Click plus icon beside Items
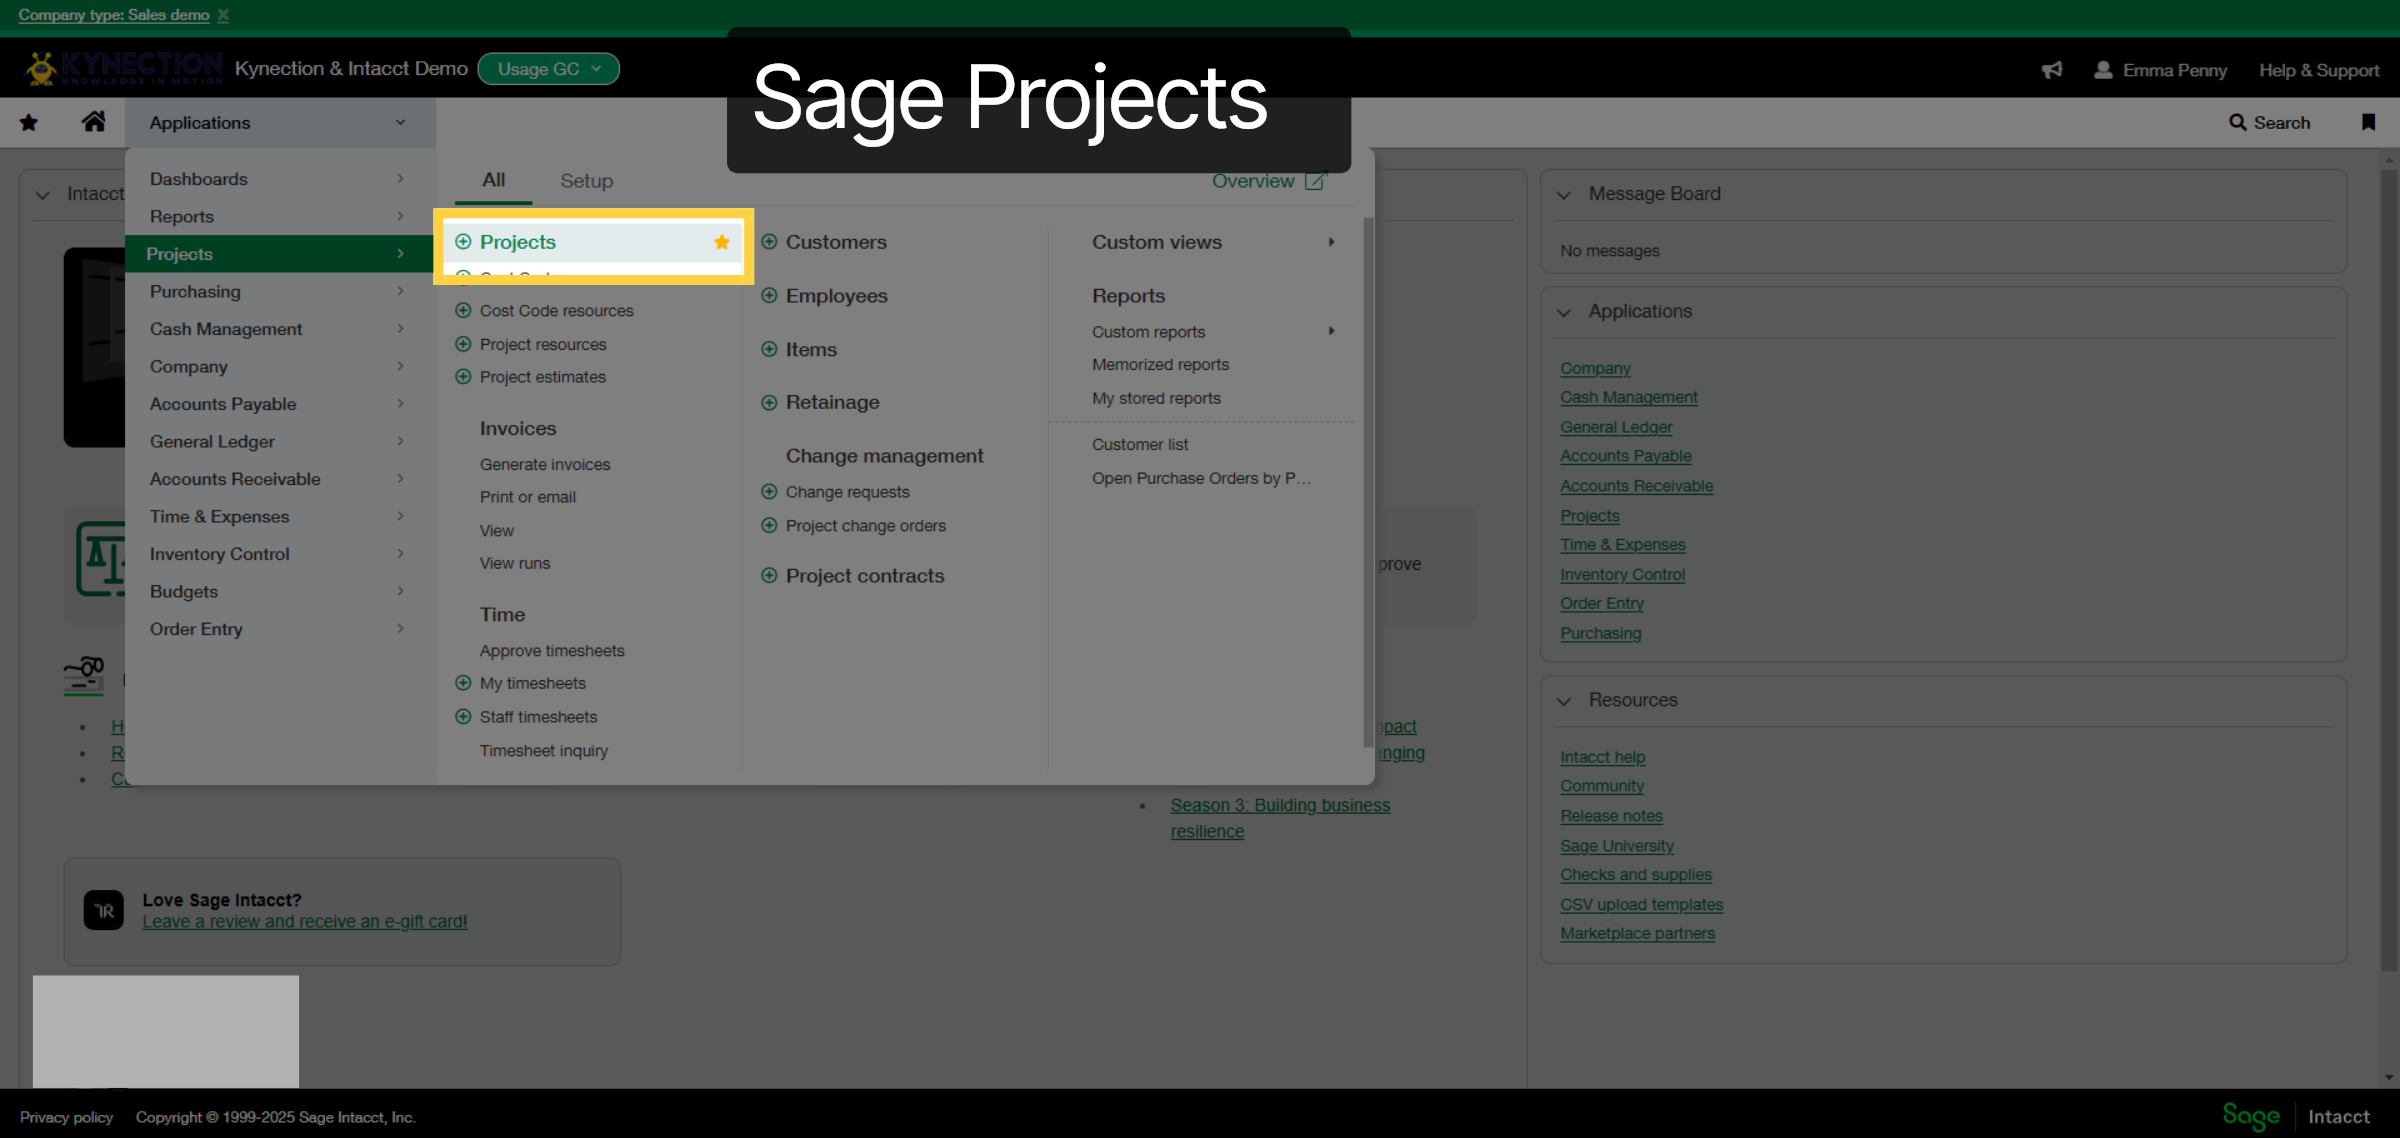 pyautogui.click(x=769, y=349)
